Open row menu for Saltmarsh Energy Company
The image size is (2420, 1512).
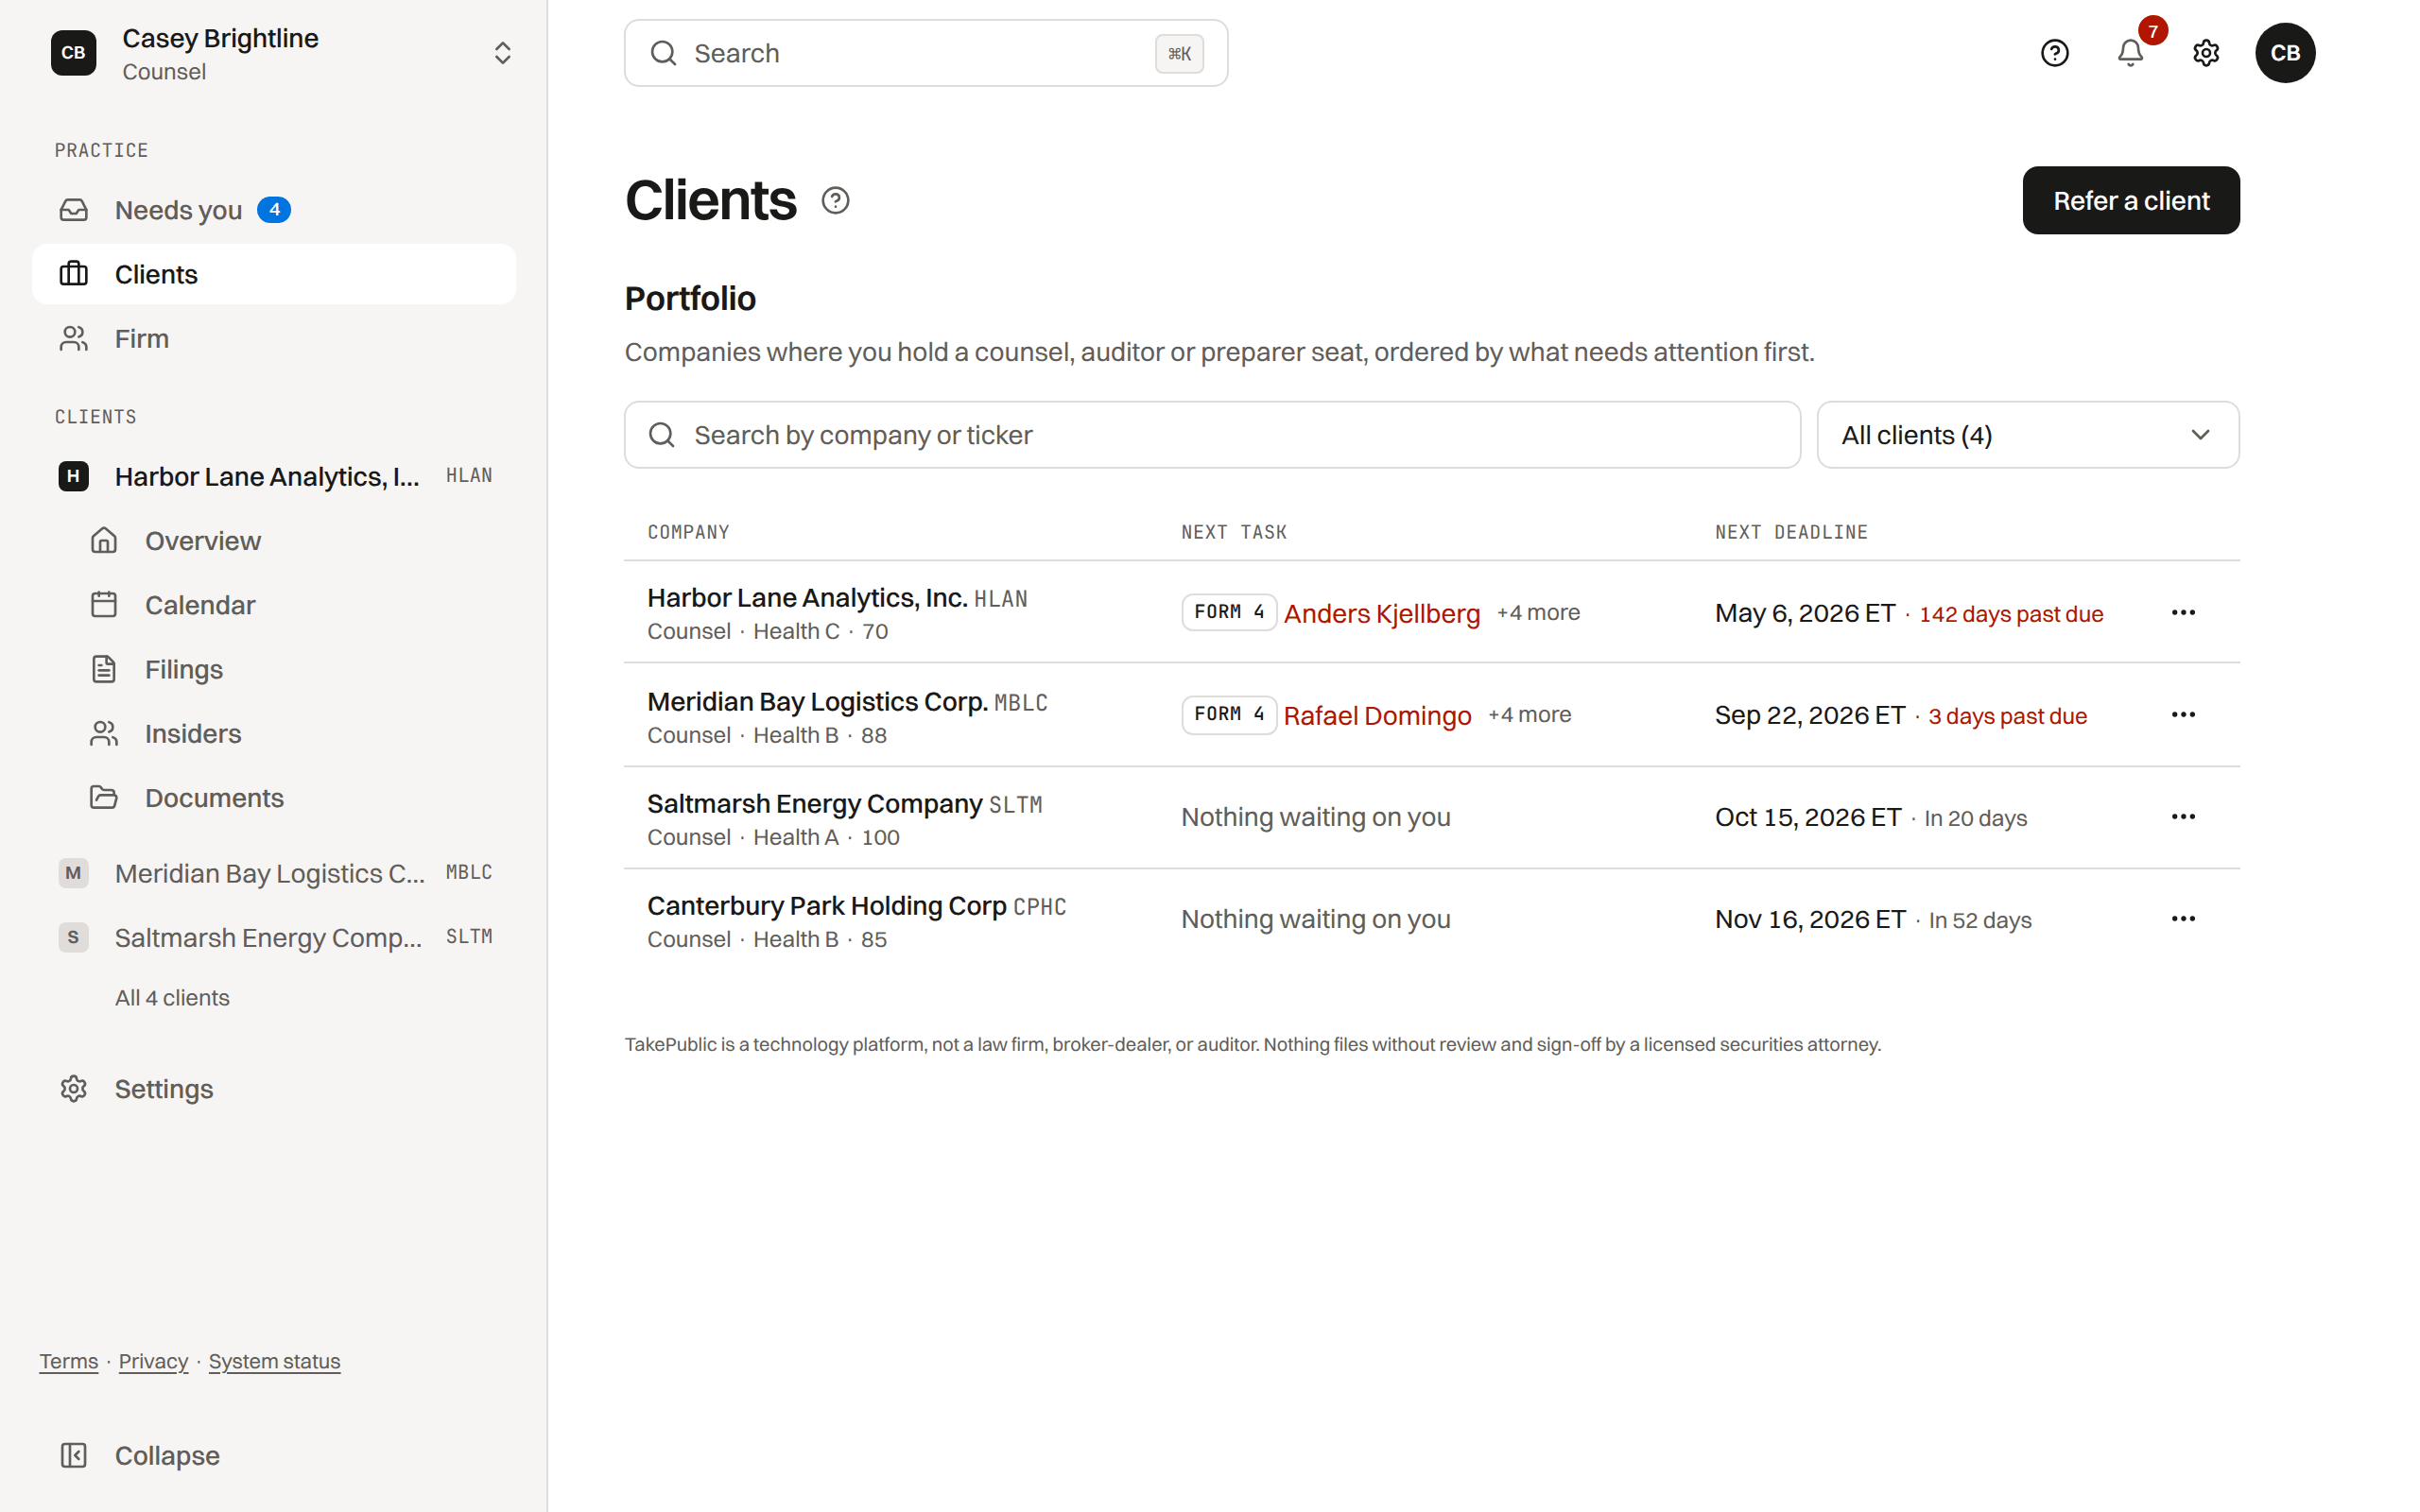2183,817
